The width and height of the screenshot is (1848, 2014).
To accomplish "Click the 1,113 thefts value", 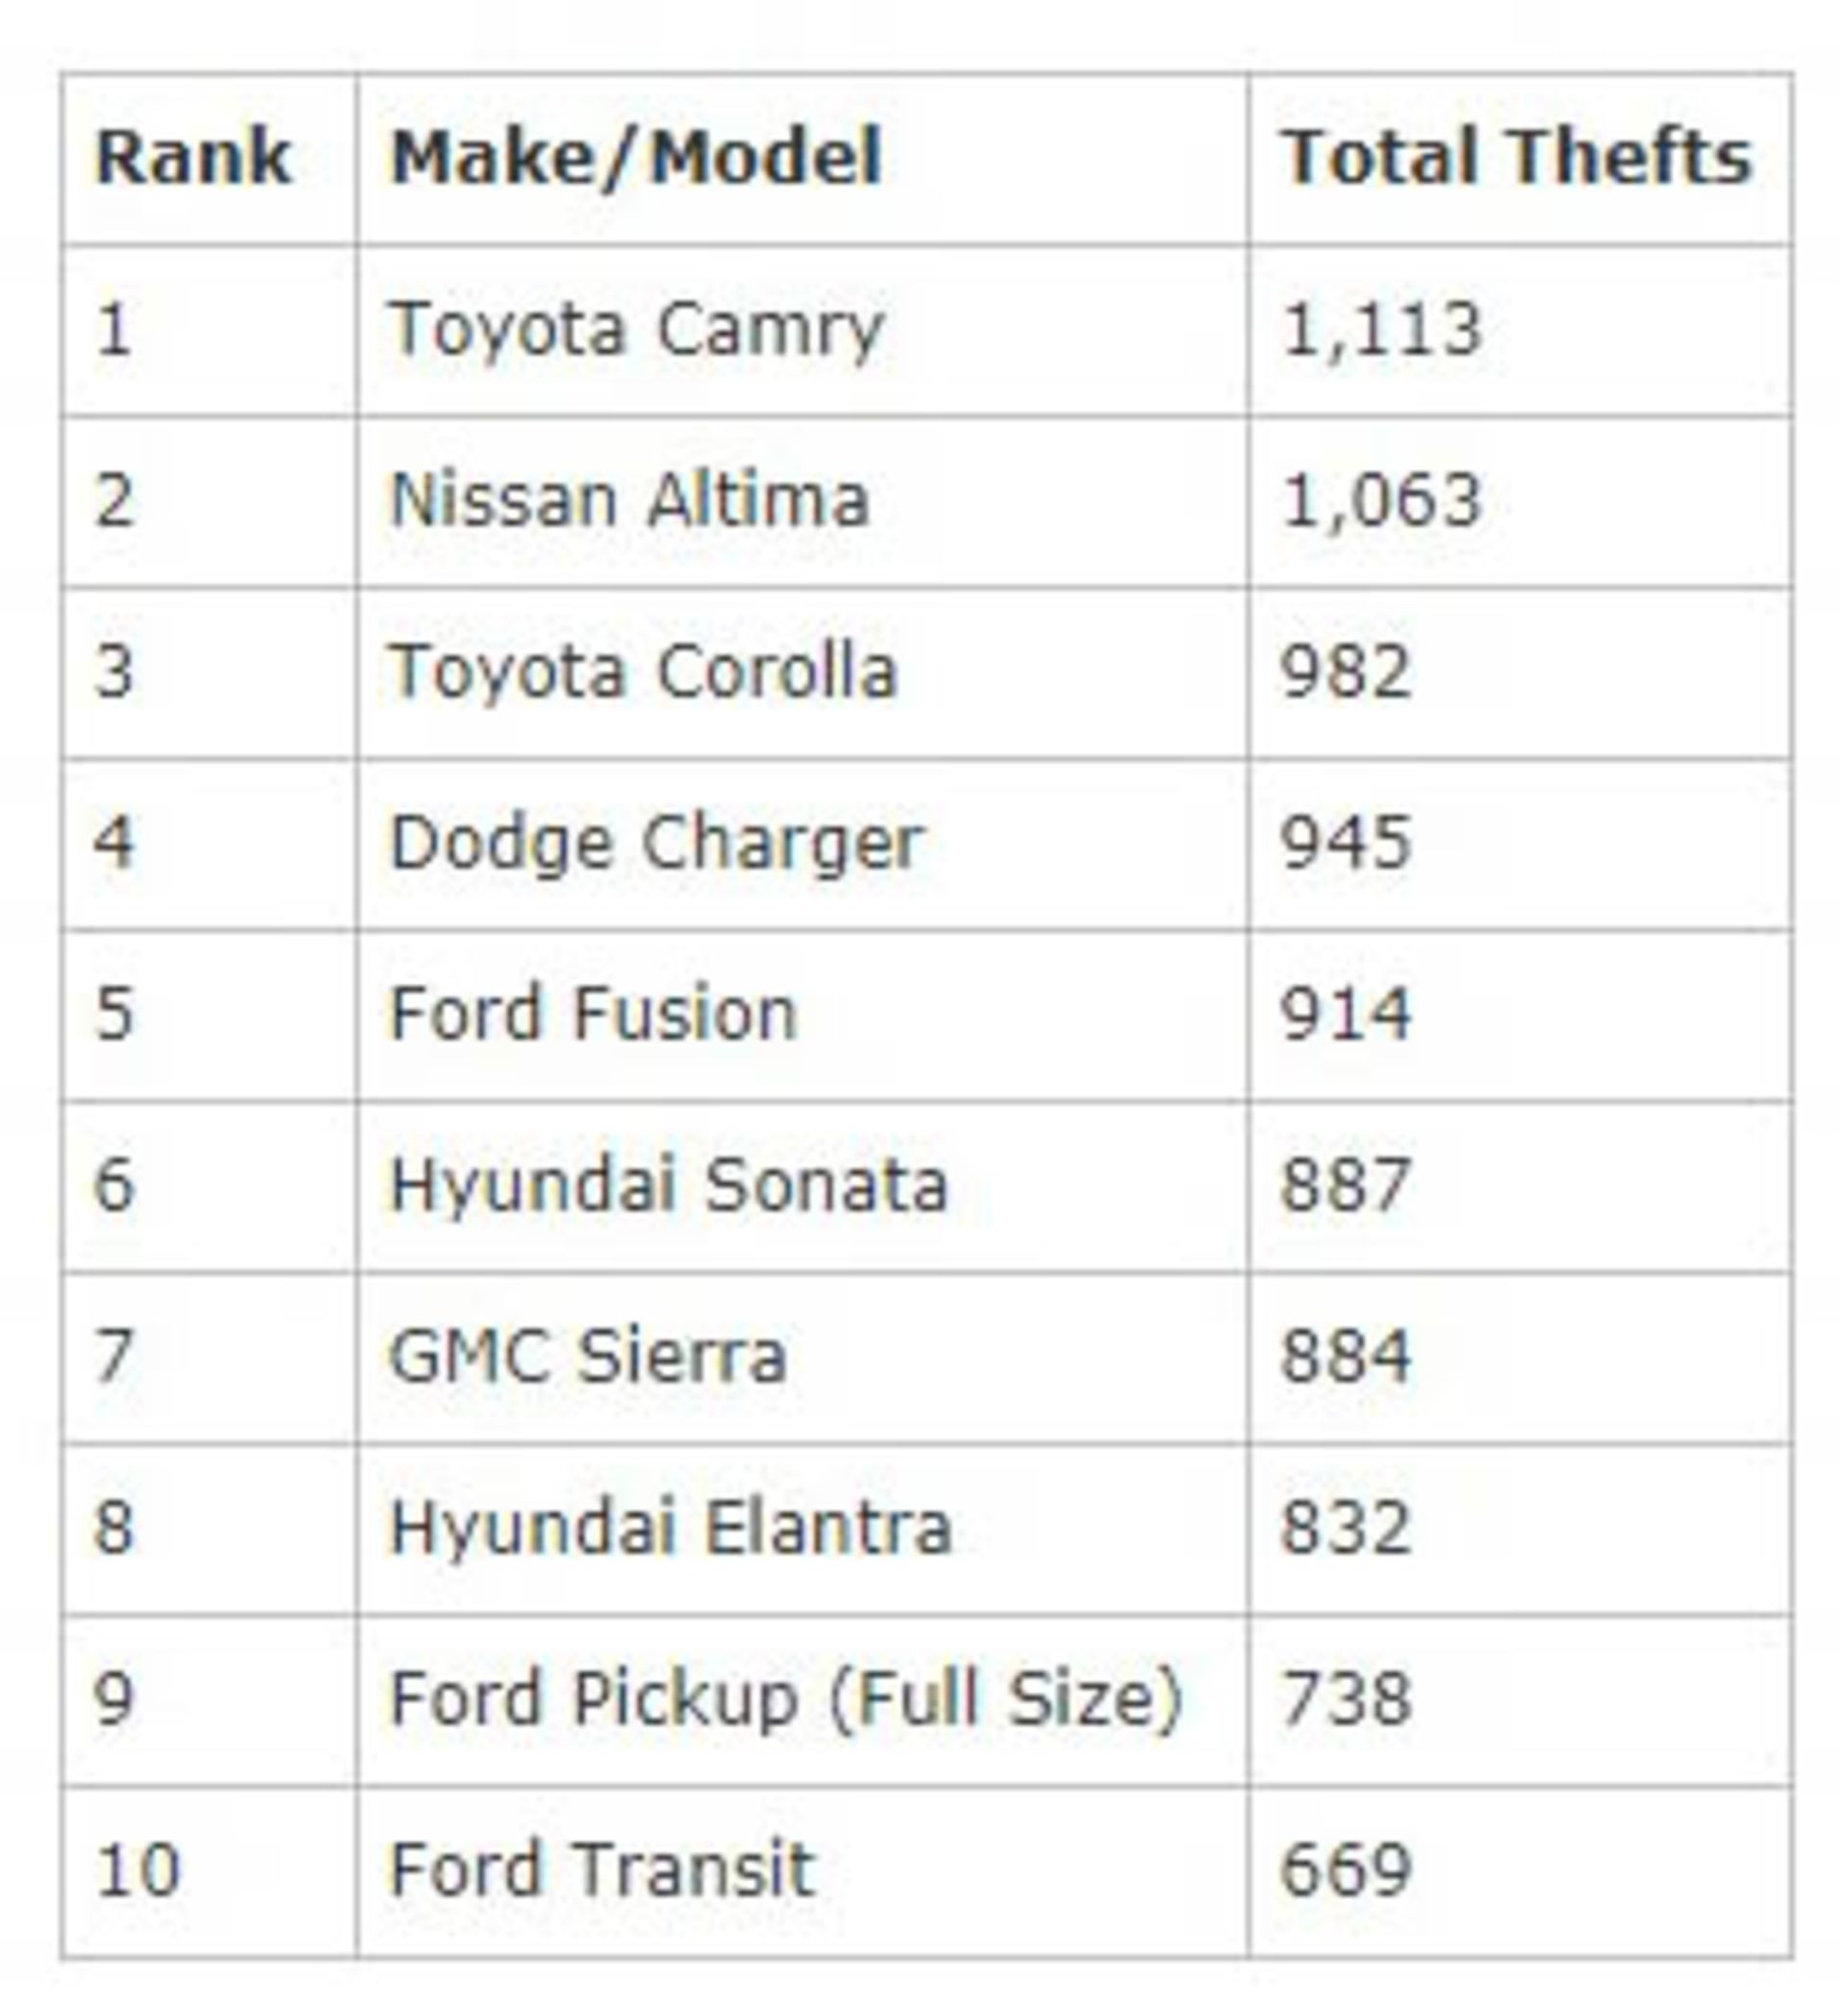I will coord(1380,331).
